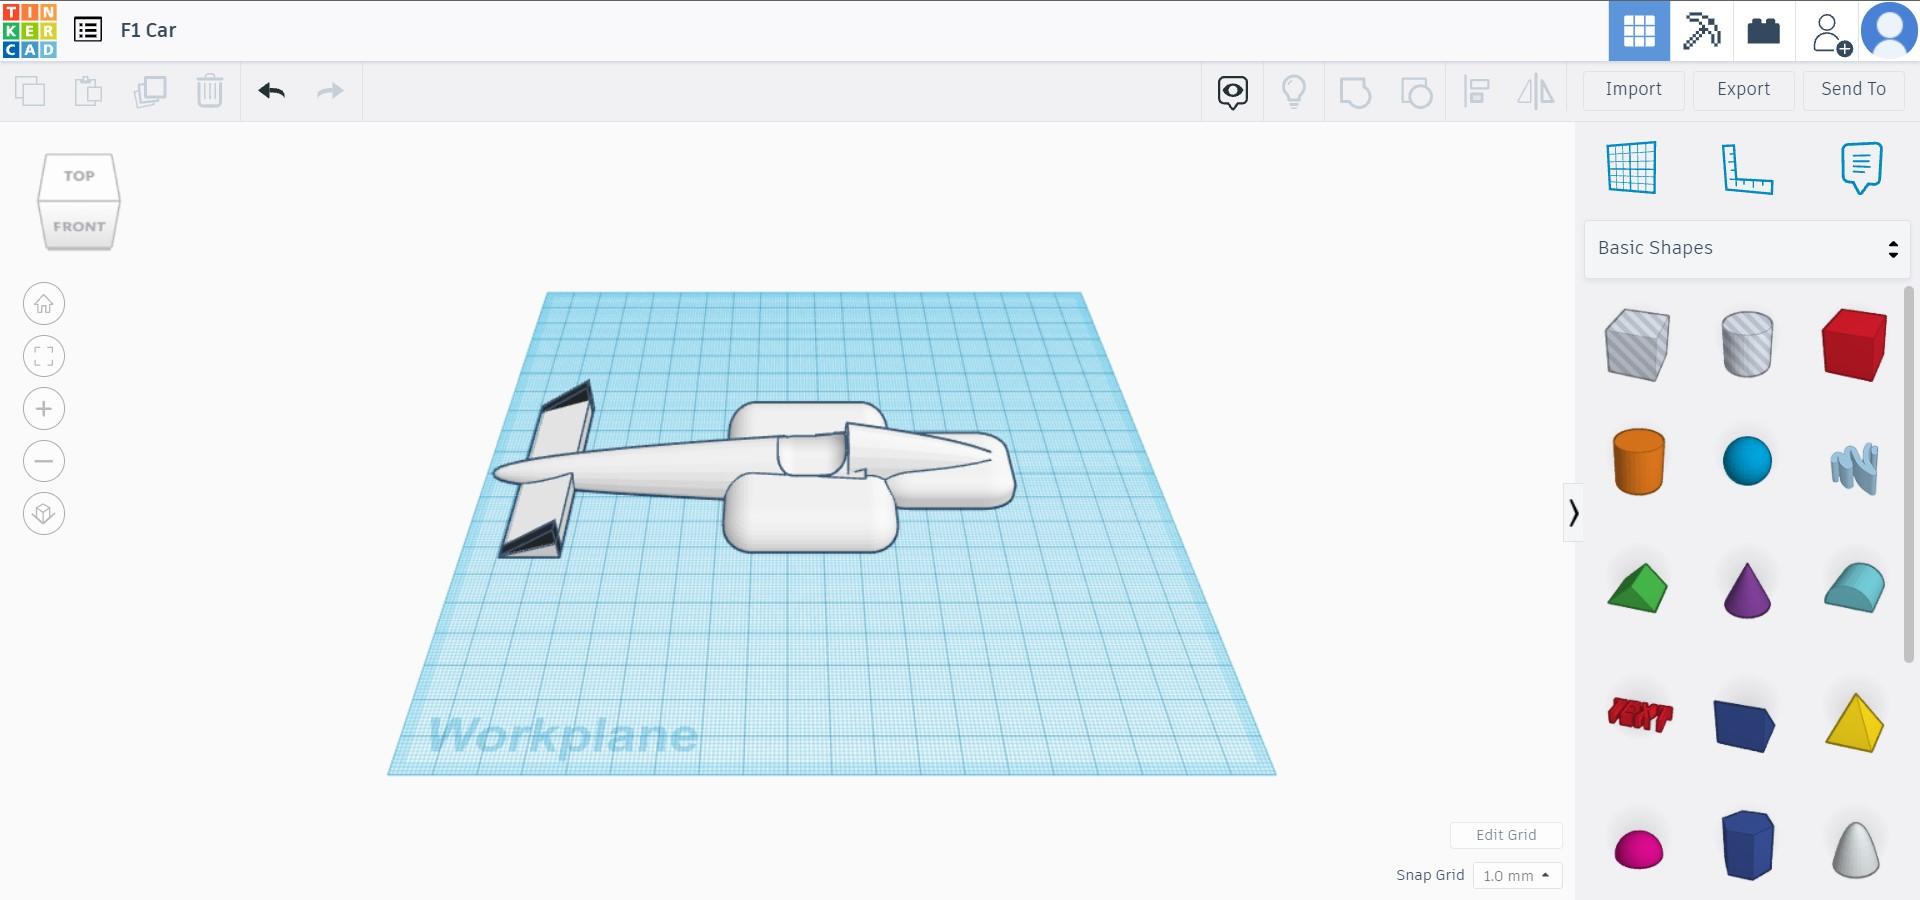Viewport: 1920px width, 900px height.
Task: Open the designs list menu icon
Action: click(x=88, y=30)
